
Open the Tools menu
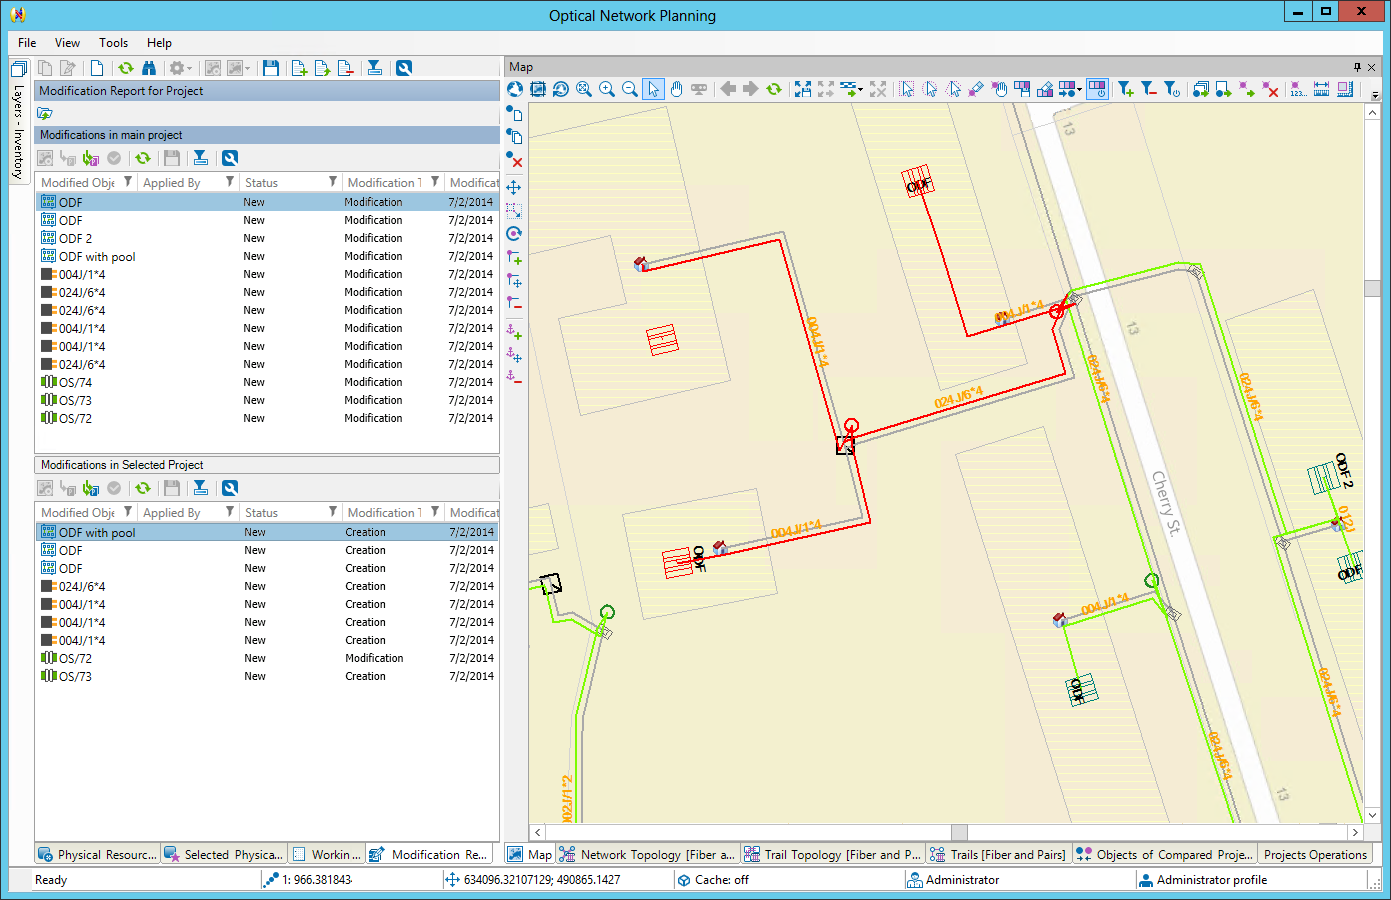(x=113, y=43)
